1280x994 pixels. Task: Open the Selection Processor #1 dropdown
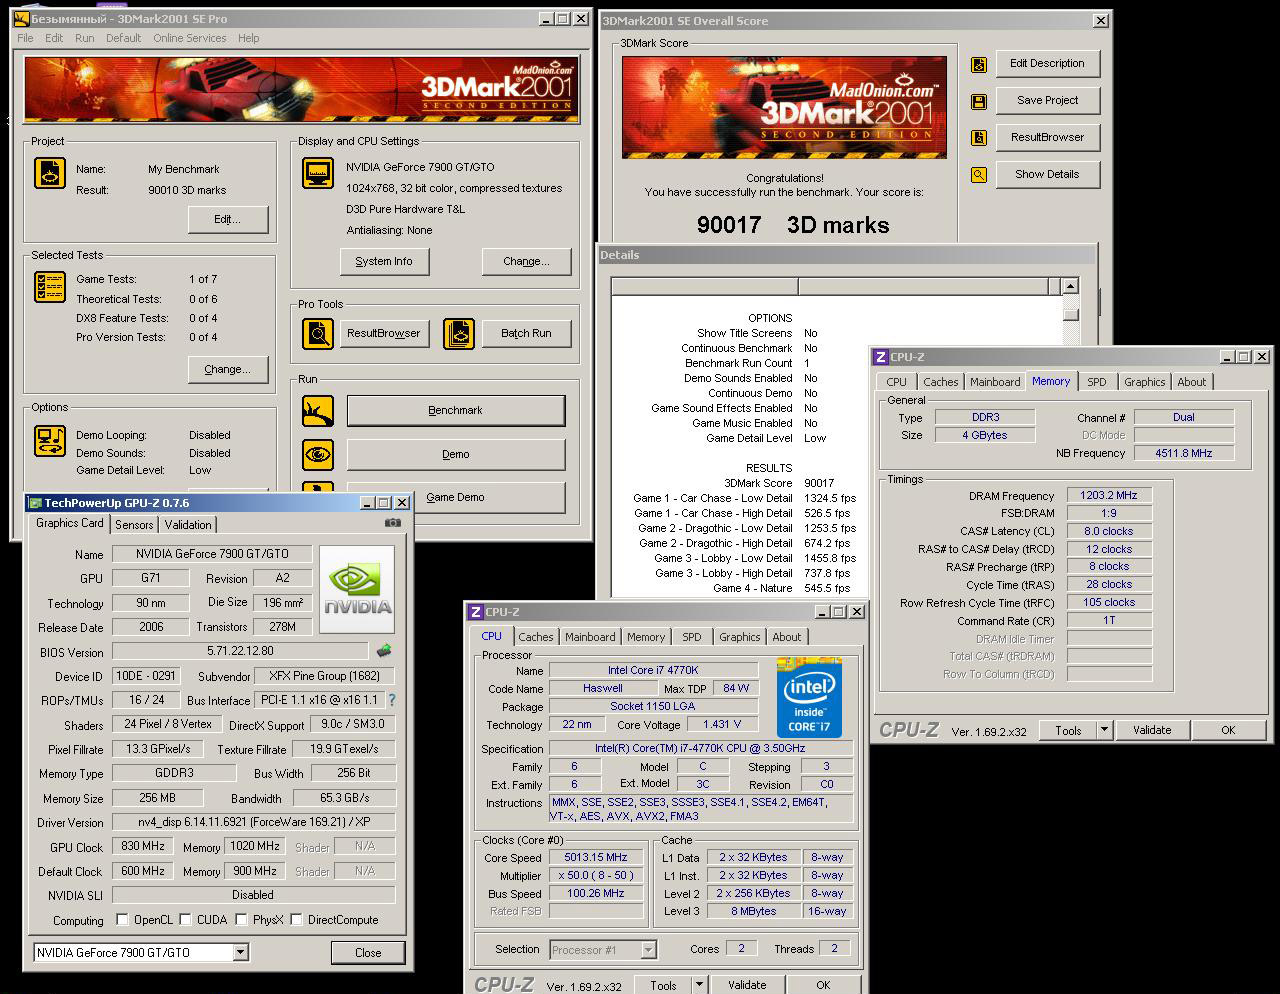coord(648,950)
